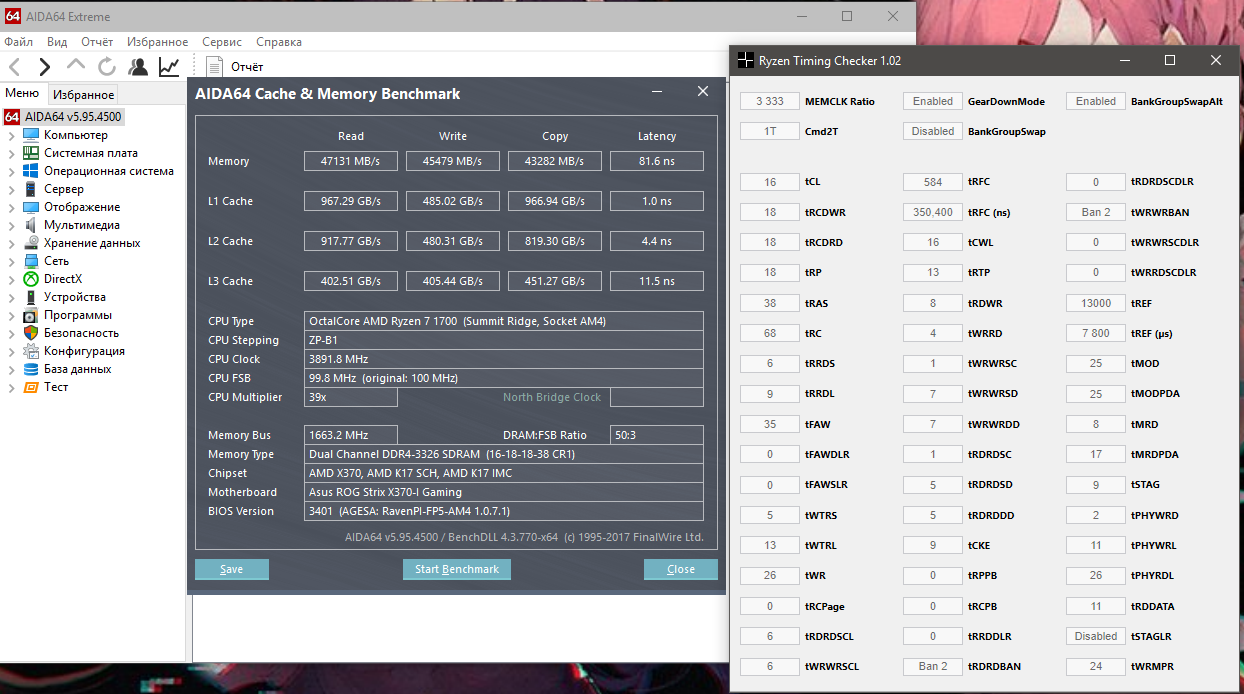Select the Тест benchmark icon

[31, 387]
